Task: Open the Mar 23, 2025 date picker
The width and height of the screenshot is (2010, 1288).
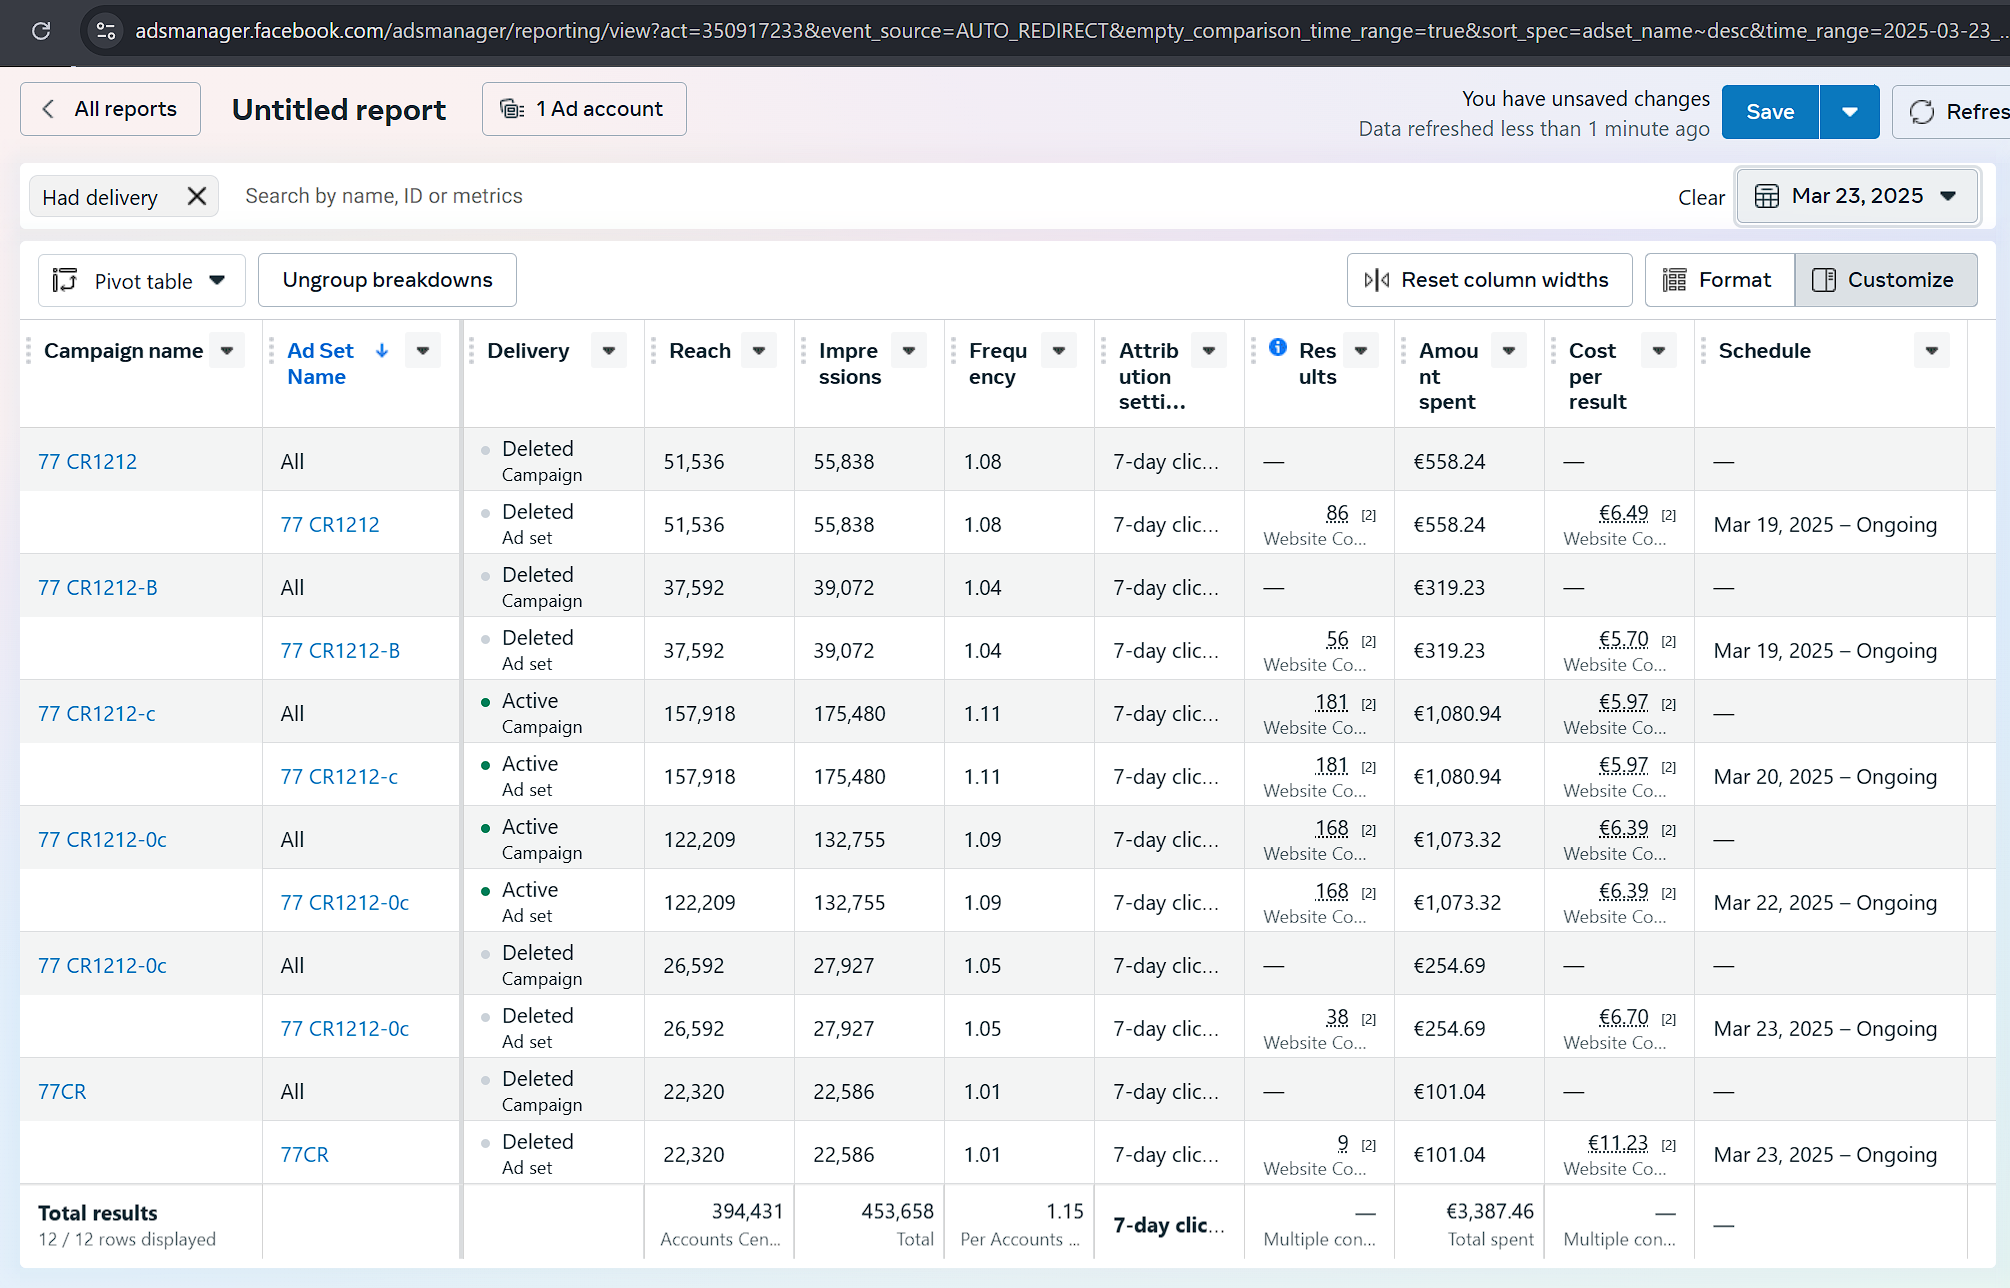Action: click(x=1857, y=196)
